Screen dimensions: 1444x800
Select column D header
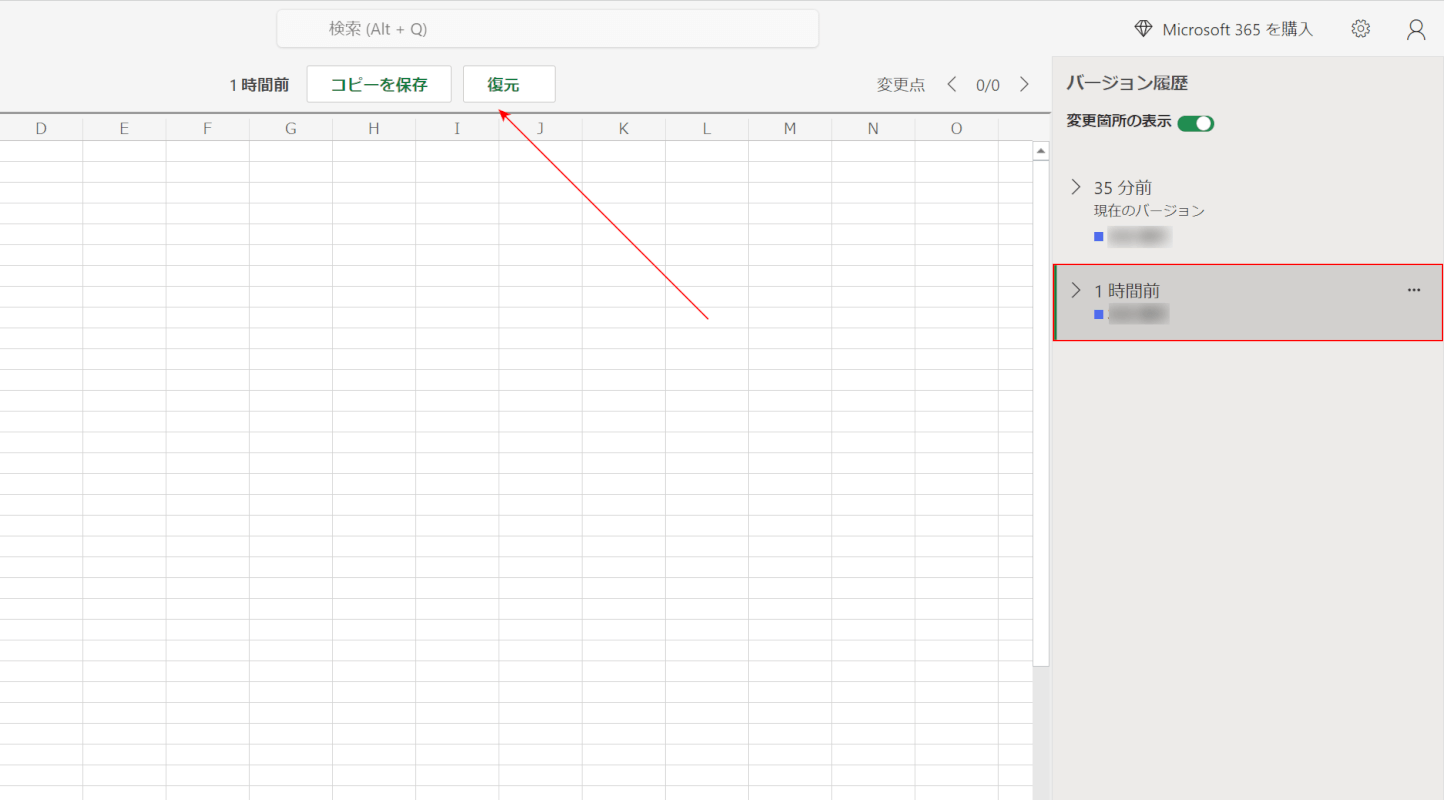tap(41, 128)
